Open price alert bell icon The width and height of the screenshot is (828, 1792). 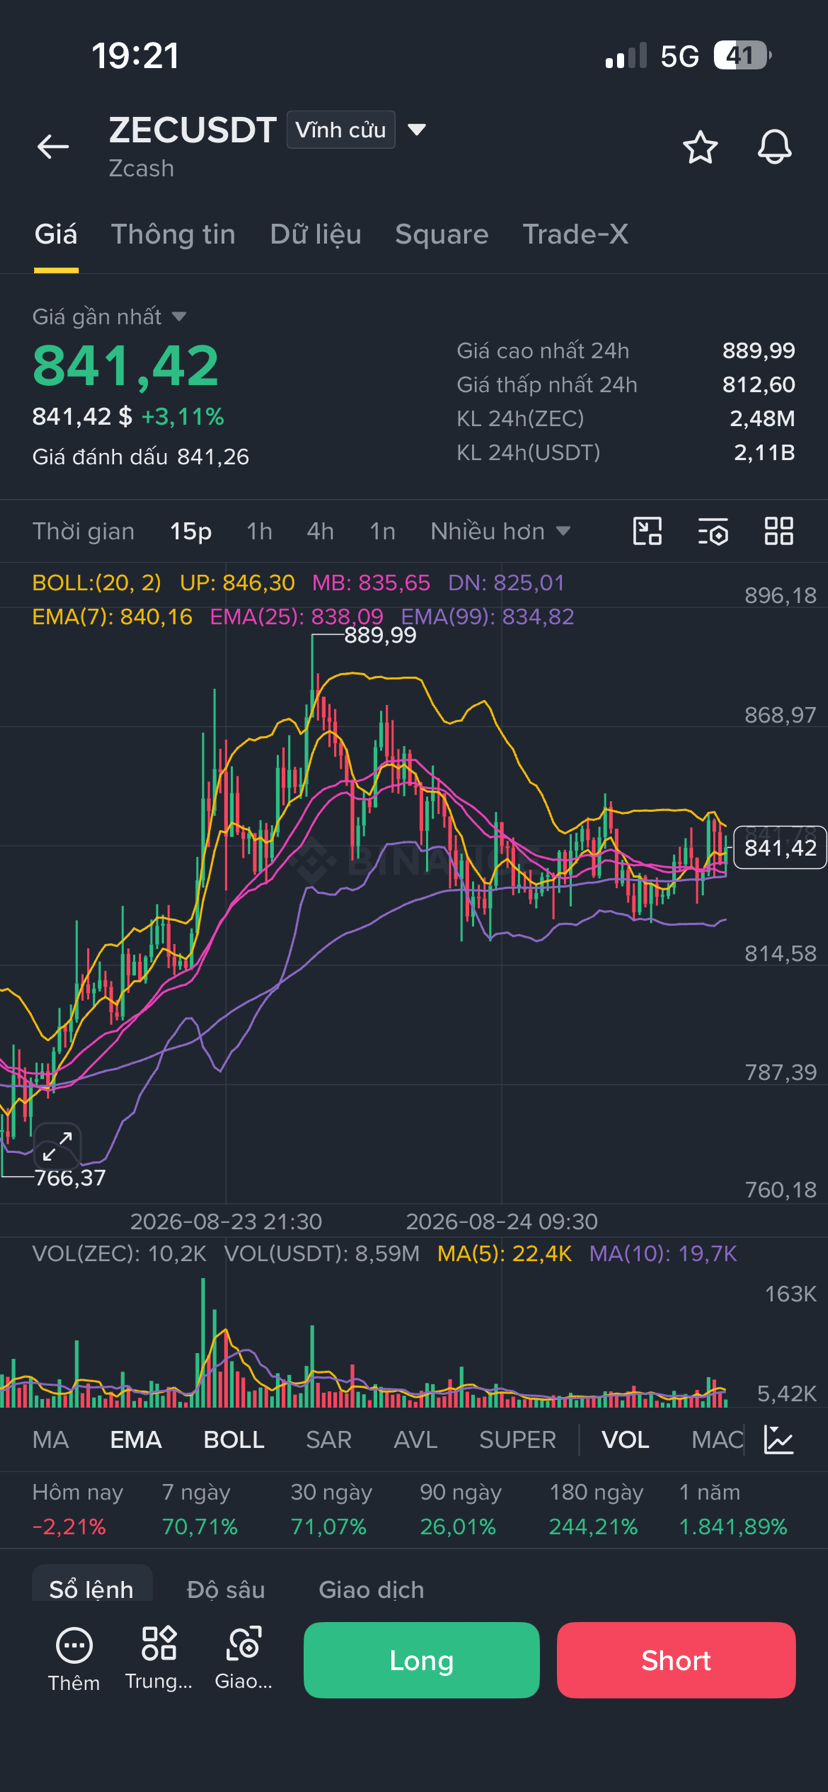(x=774, y=147)
